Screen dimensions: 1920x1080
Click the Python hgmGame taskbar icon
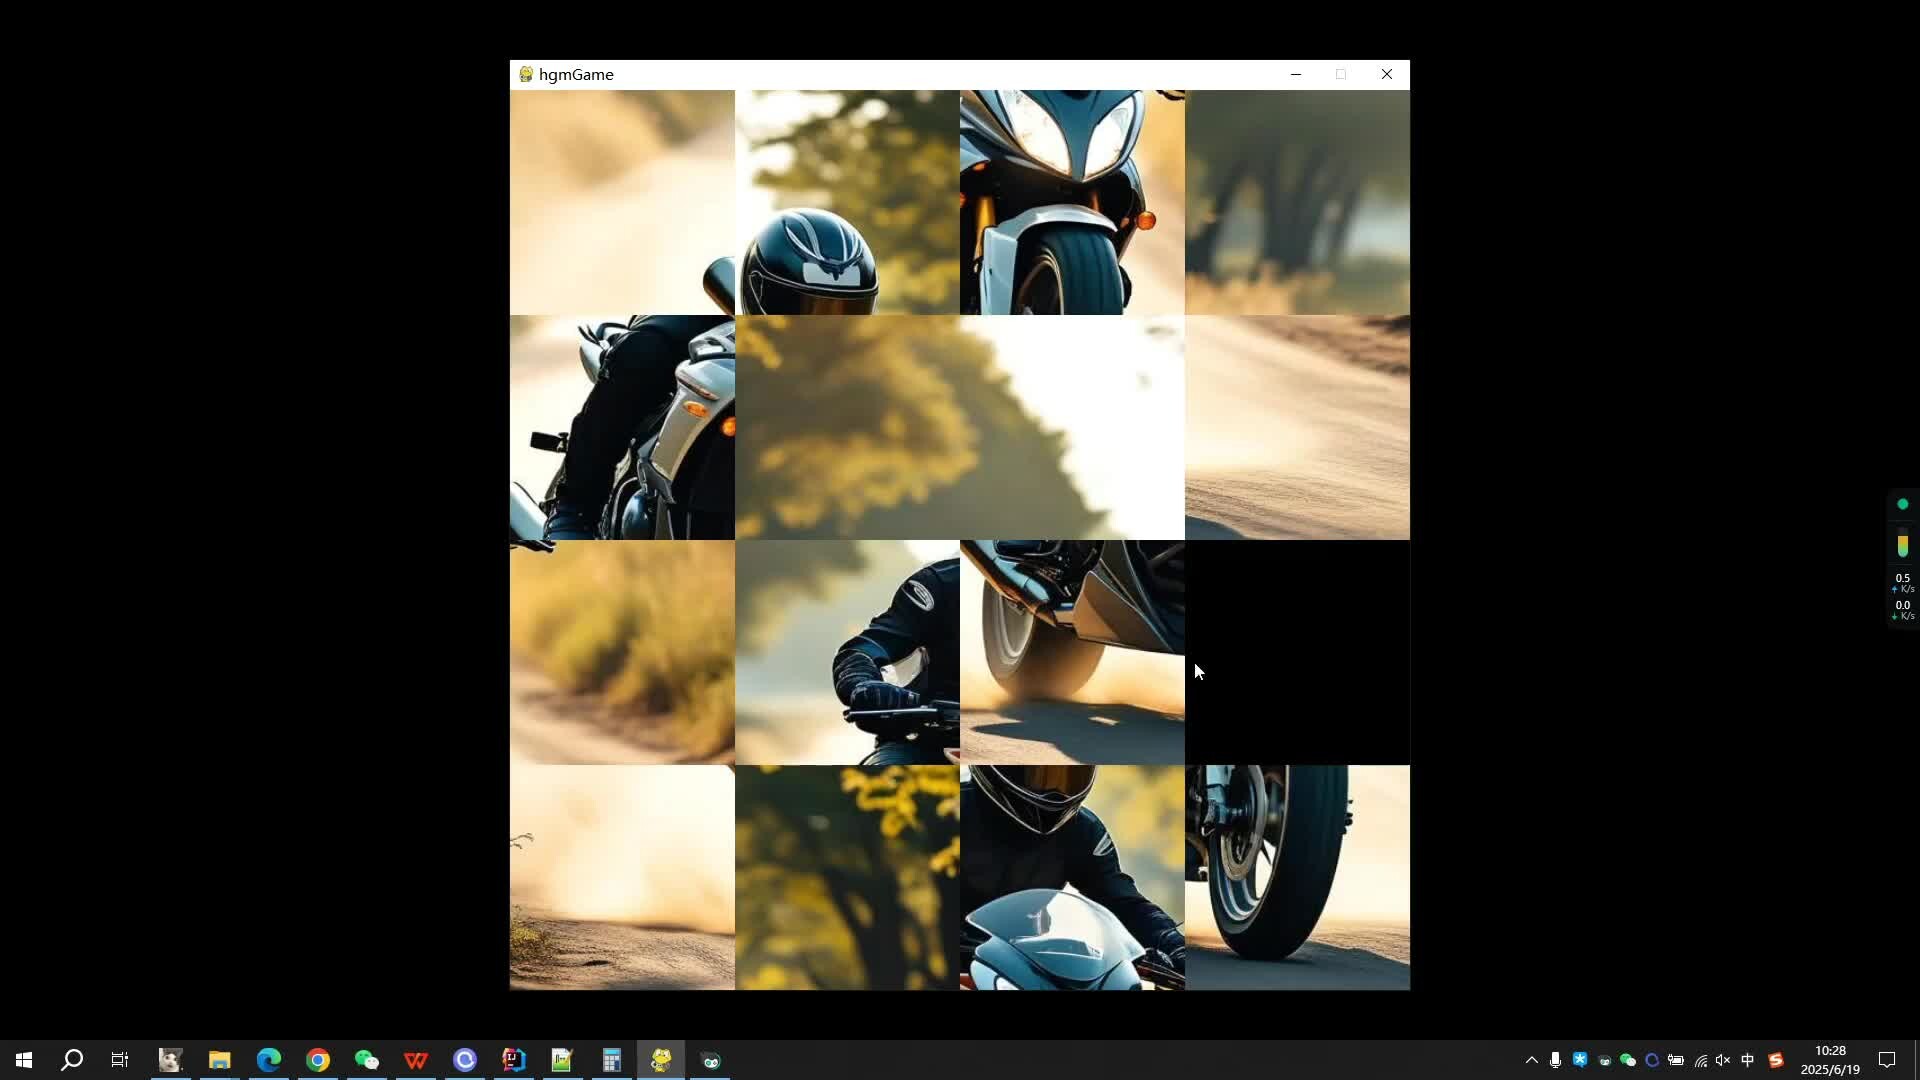661,1060
